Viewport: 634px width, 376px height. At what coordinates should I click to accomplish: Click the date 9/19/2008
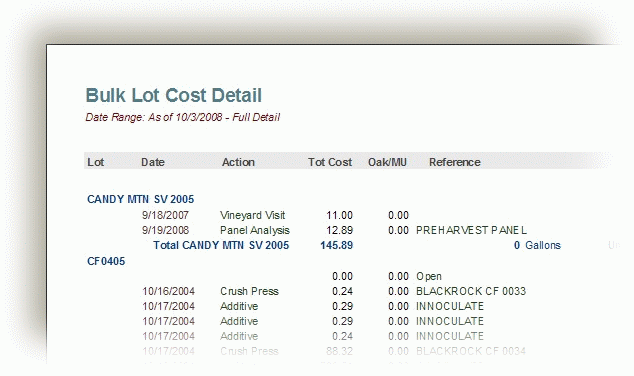pyautogui.click(x=165, y=230)
